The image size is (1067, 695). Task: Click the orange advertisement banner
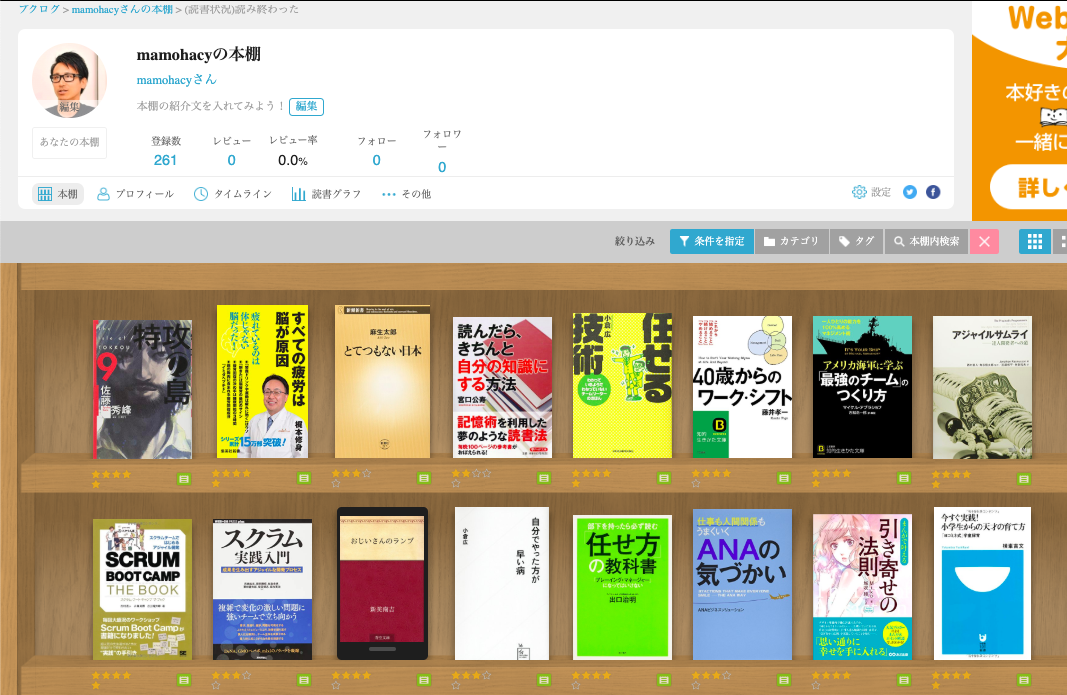tap(1019, 110)
